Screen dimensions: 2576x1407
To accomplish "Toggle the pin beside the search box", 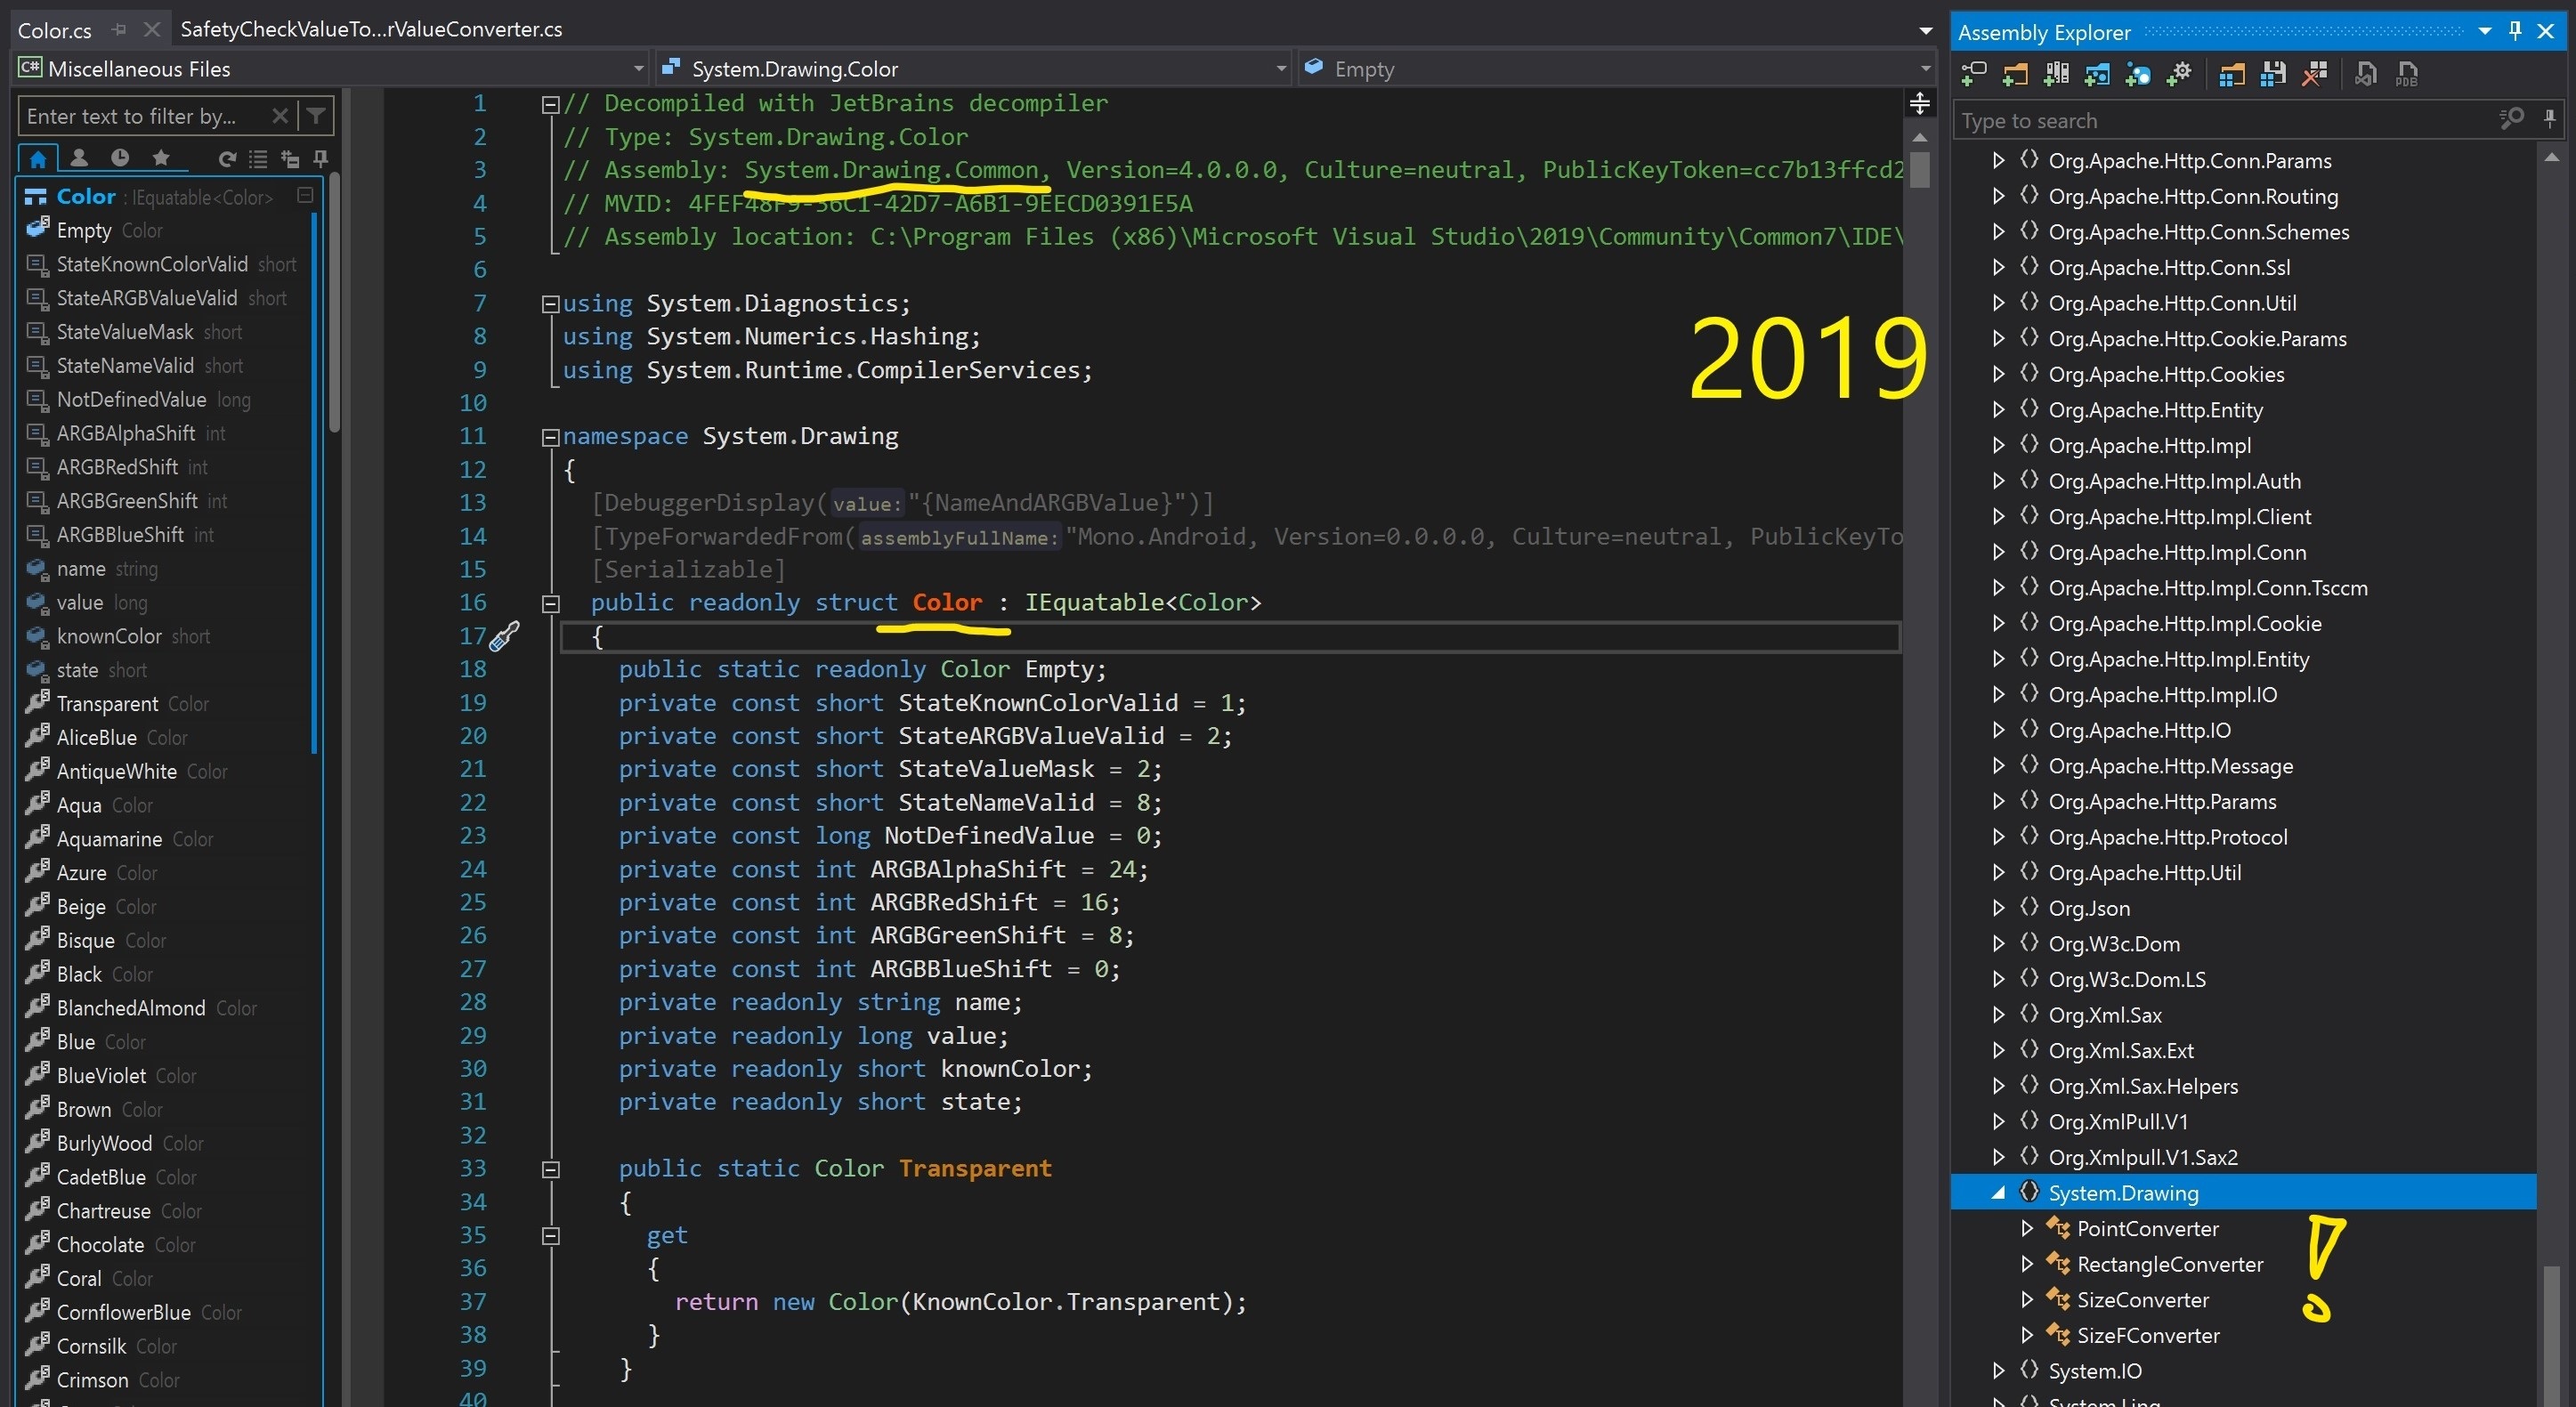I will [x=2551, y=120].
